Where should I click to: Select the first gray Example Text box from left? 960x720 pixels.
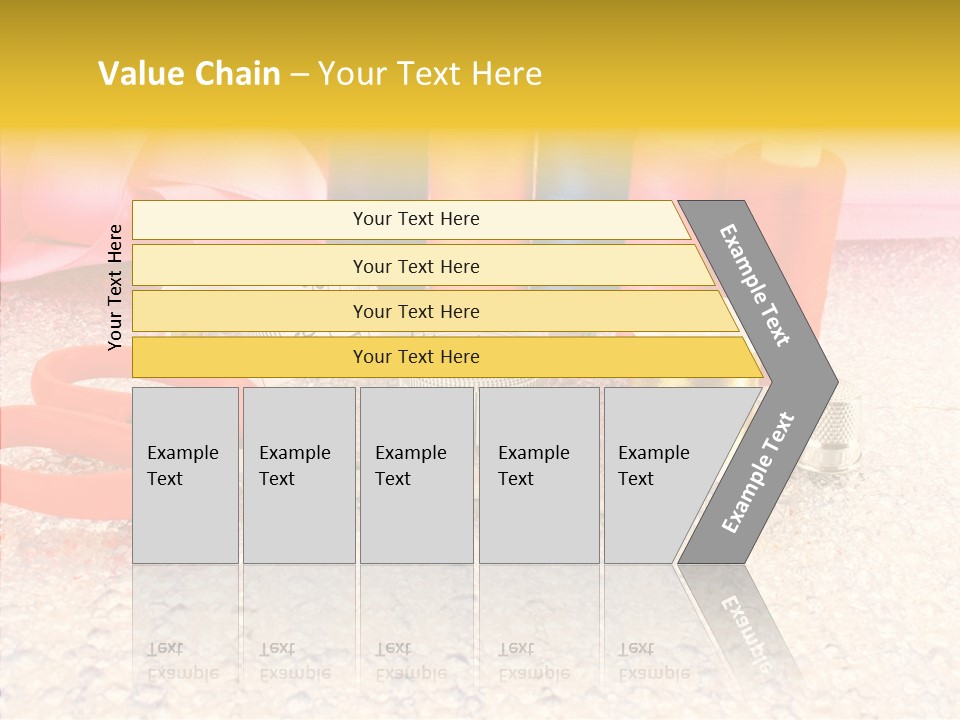pos(185,474)
